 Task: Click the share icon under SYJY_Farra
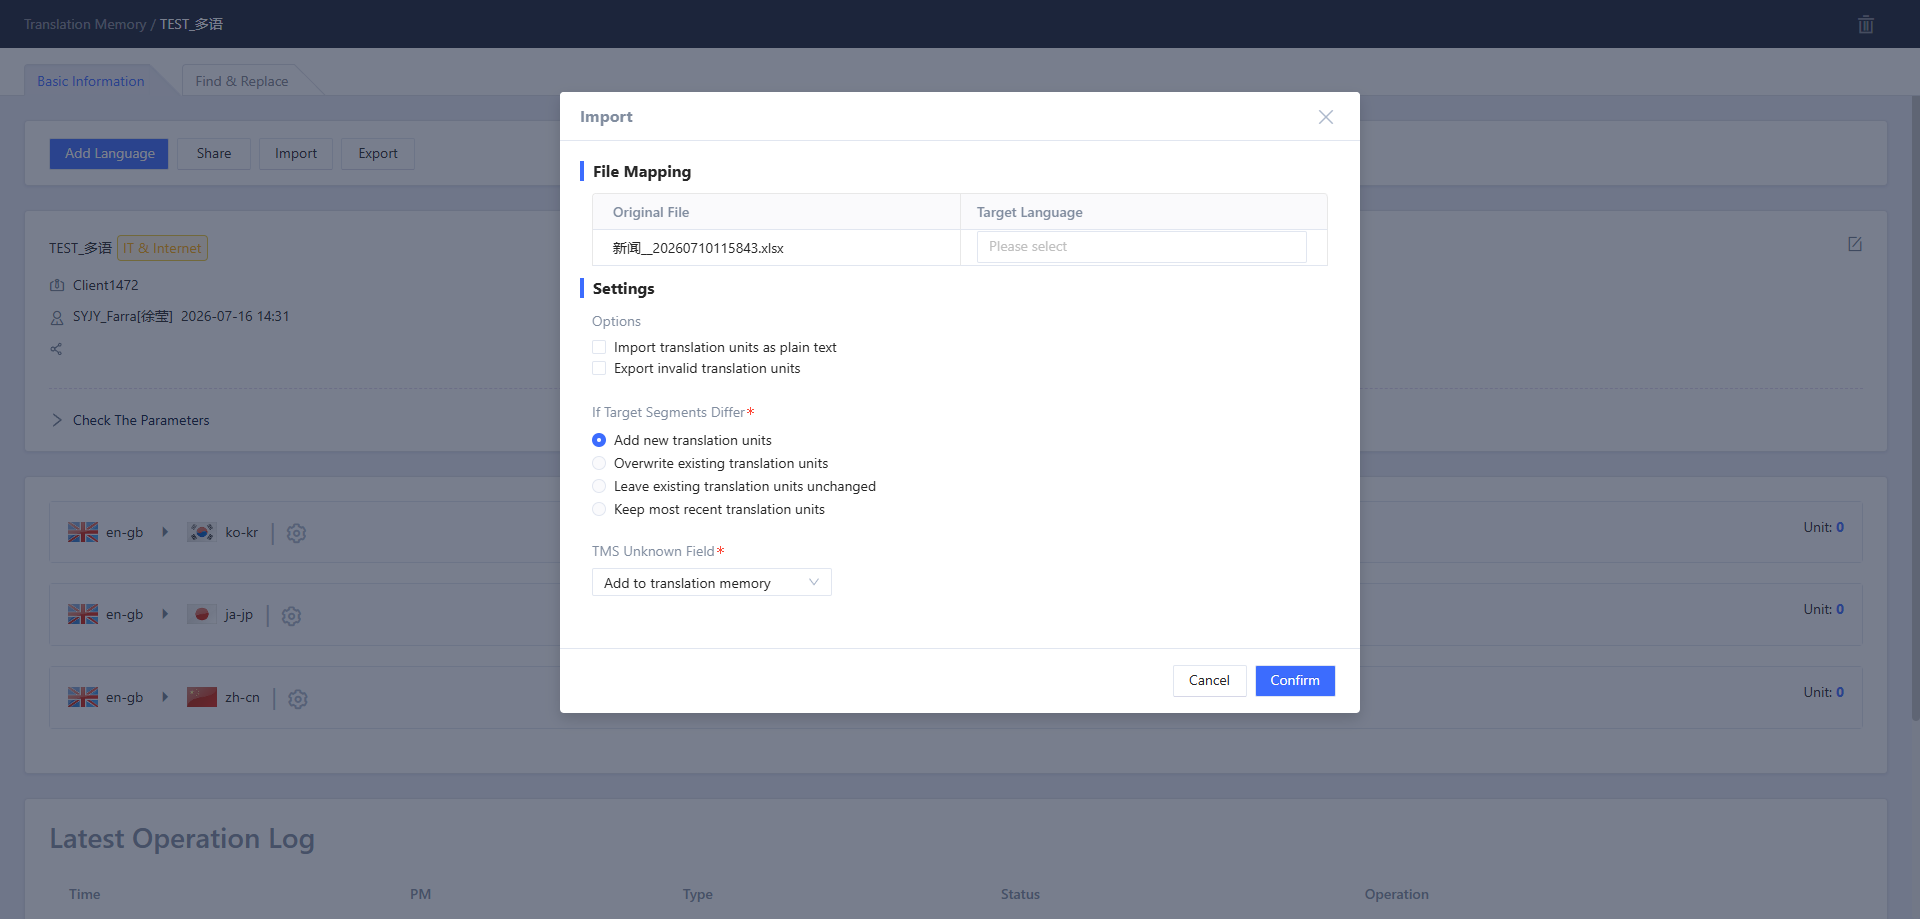pyautogui.click(x=56, y=349)
